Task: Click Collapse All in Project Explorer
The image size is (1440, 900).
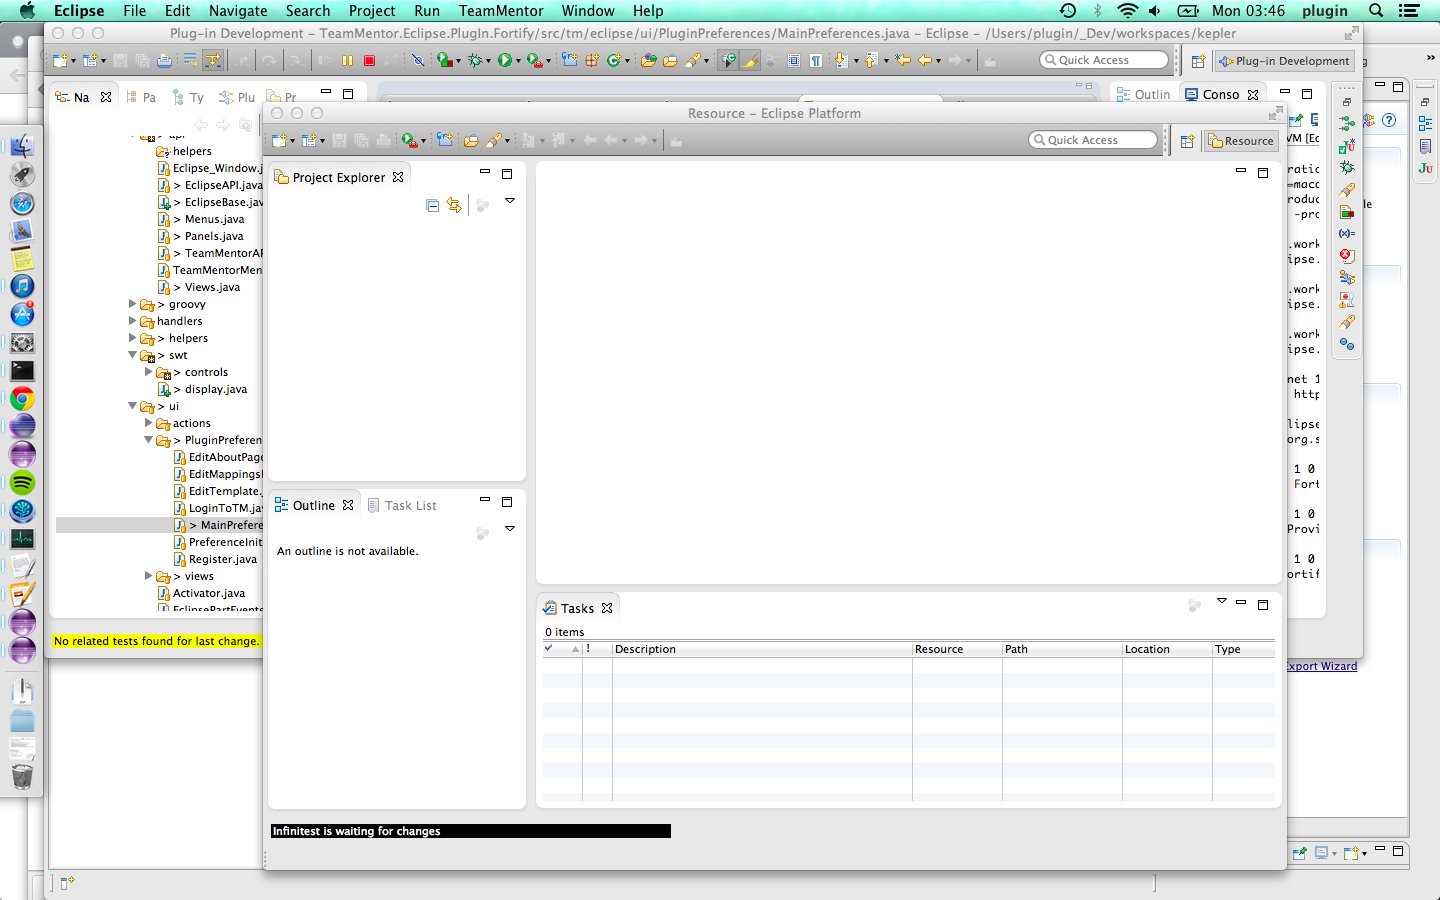Action: point(432,205)
